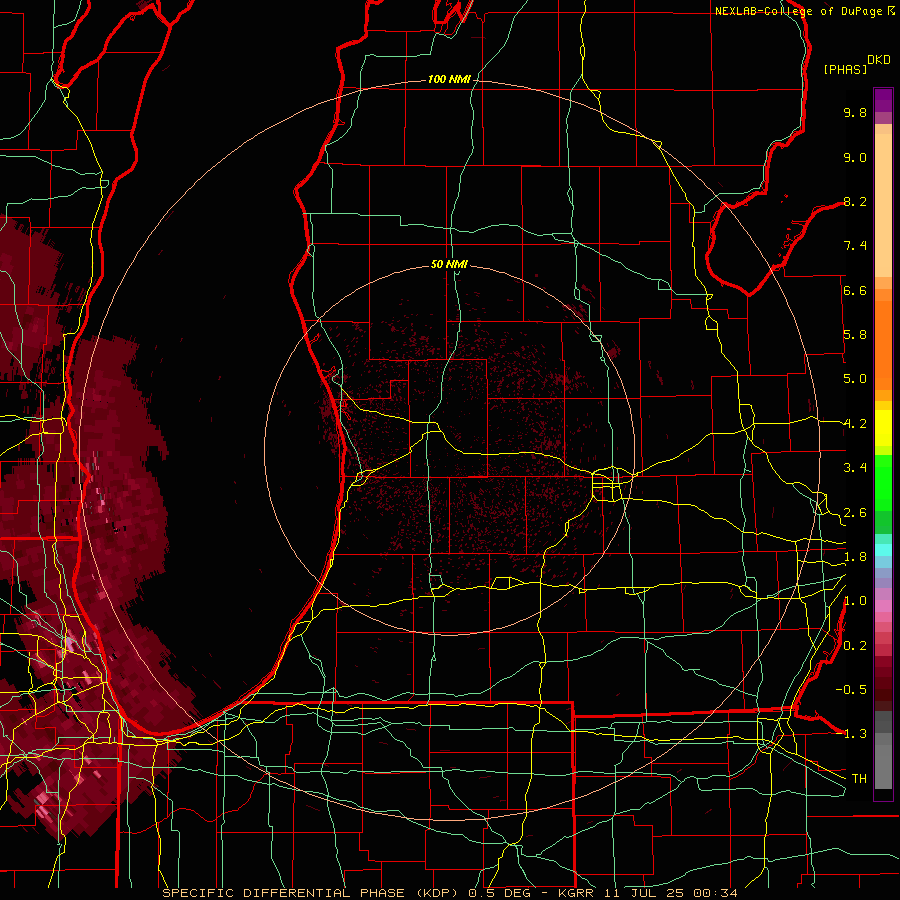
Task: Click the NEXLAB-College of DuPage credit text
Action: 798,11
